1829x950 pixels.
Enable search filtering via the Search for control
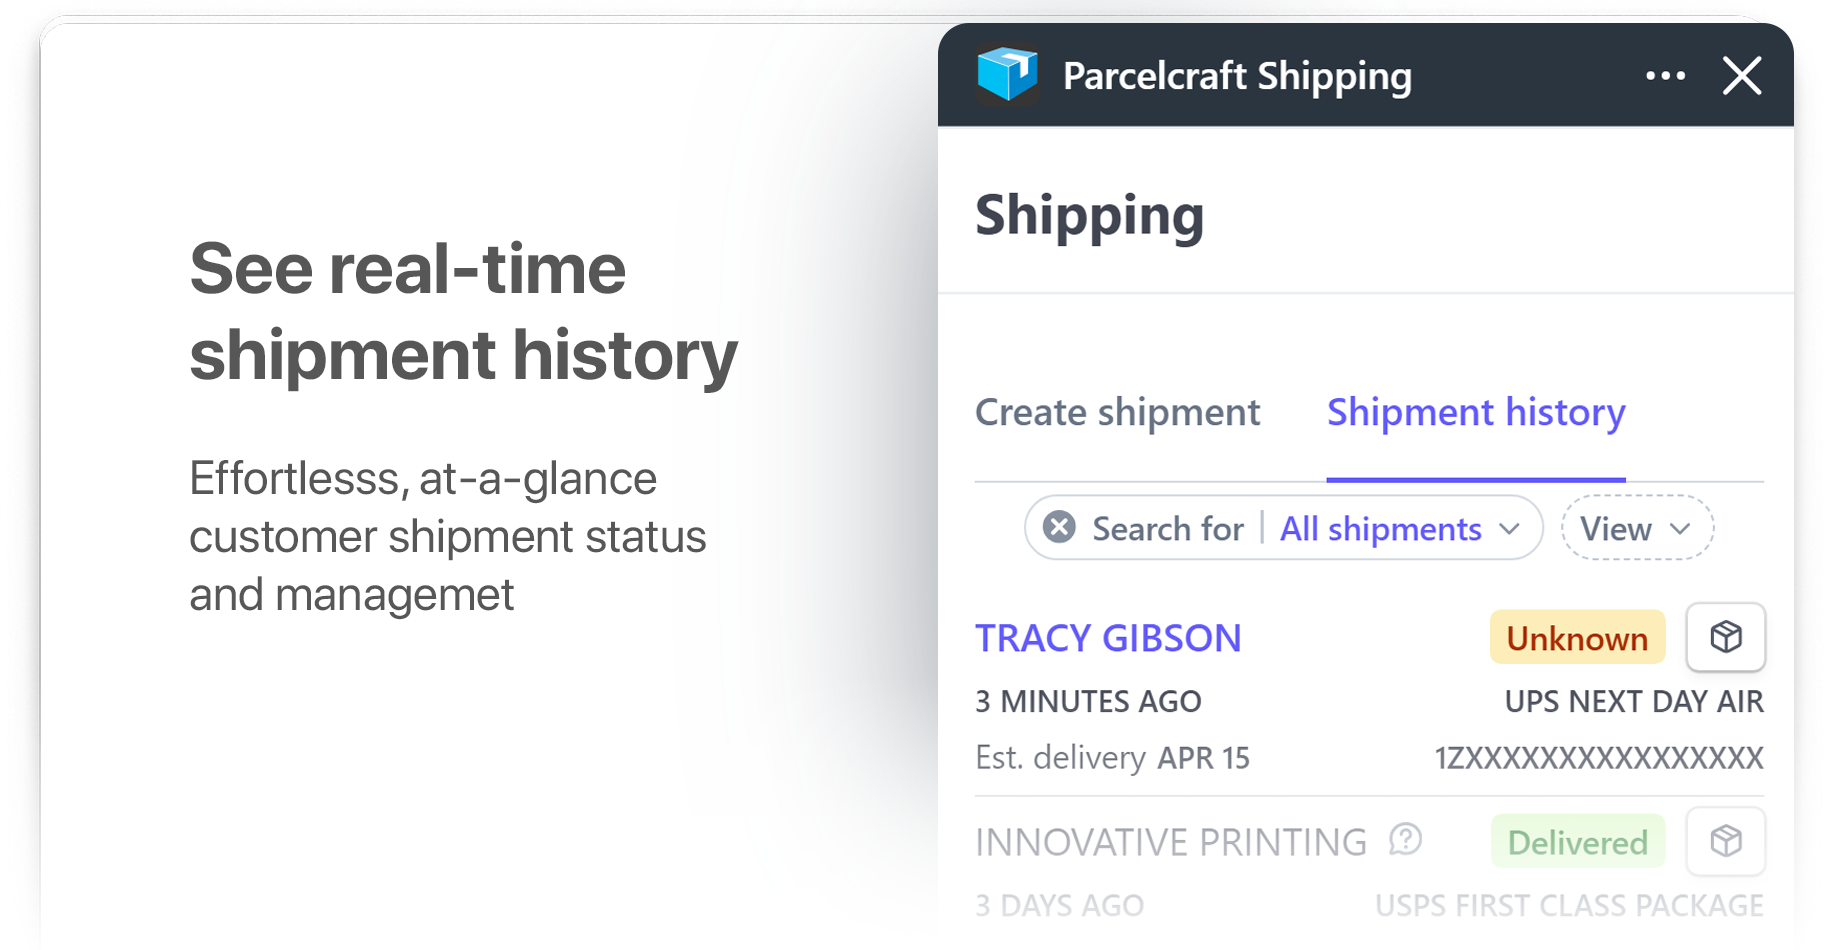click(1167, 528)
